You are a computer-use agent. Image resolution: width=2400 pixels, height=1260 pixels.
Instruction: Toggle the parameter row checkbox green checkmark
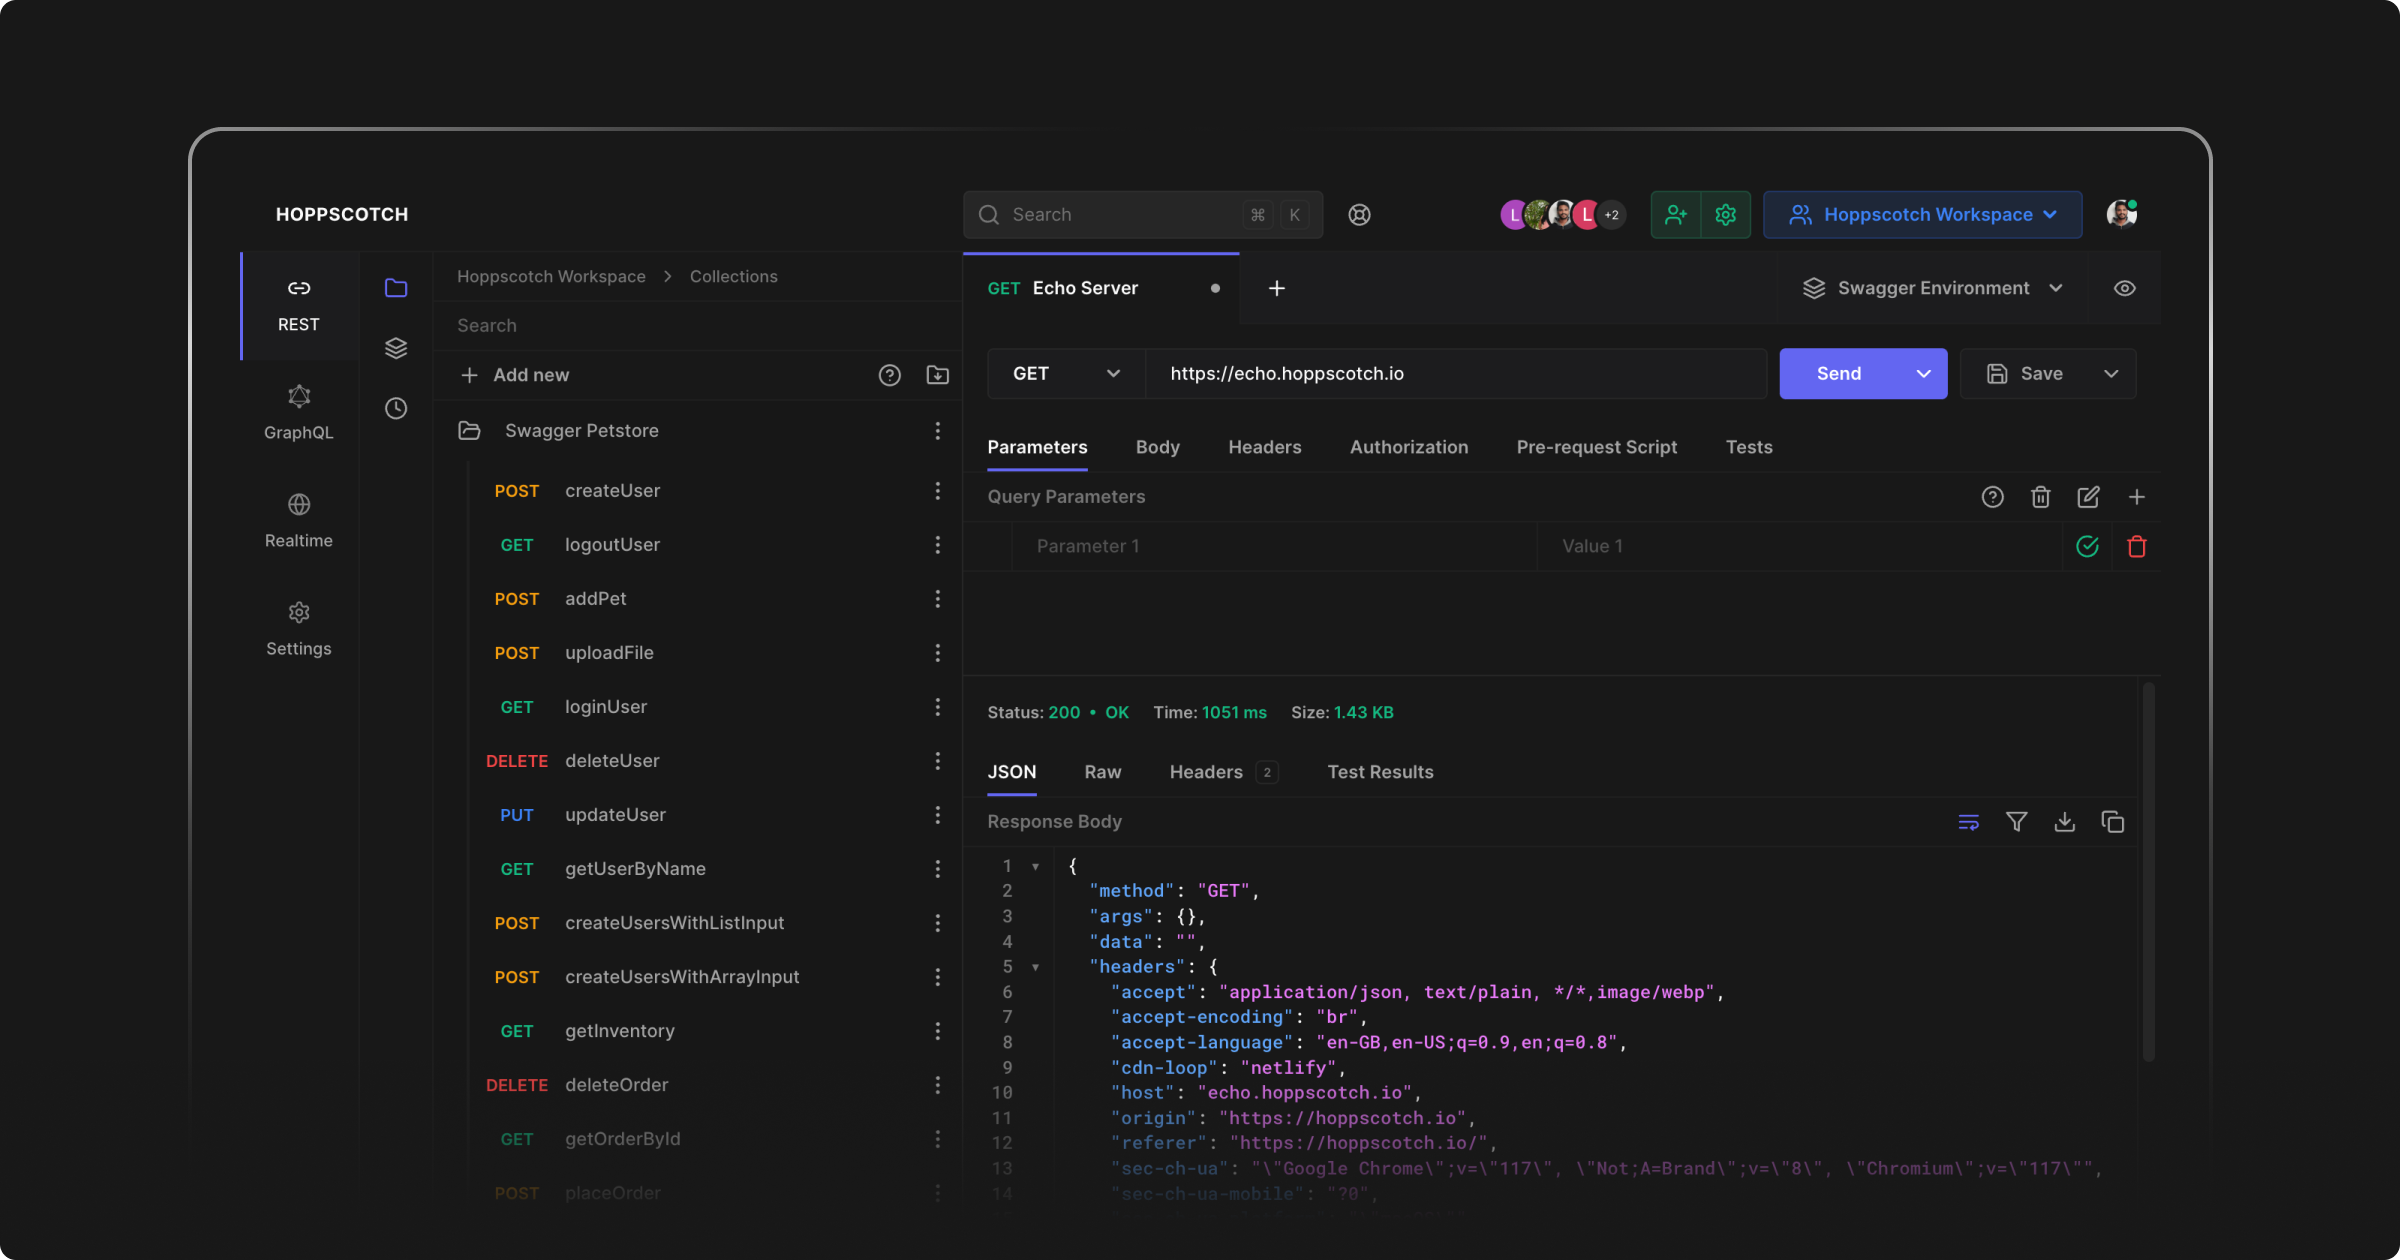click(2087, 546)
